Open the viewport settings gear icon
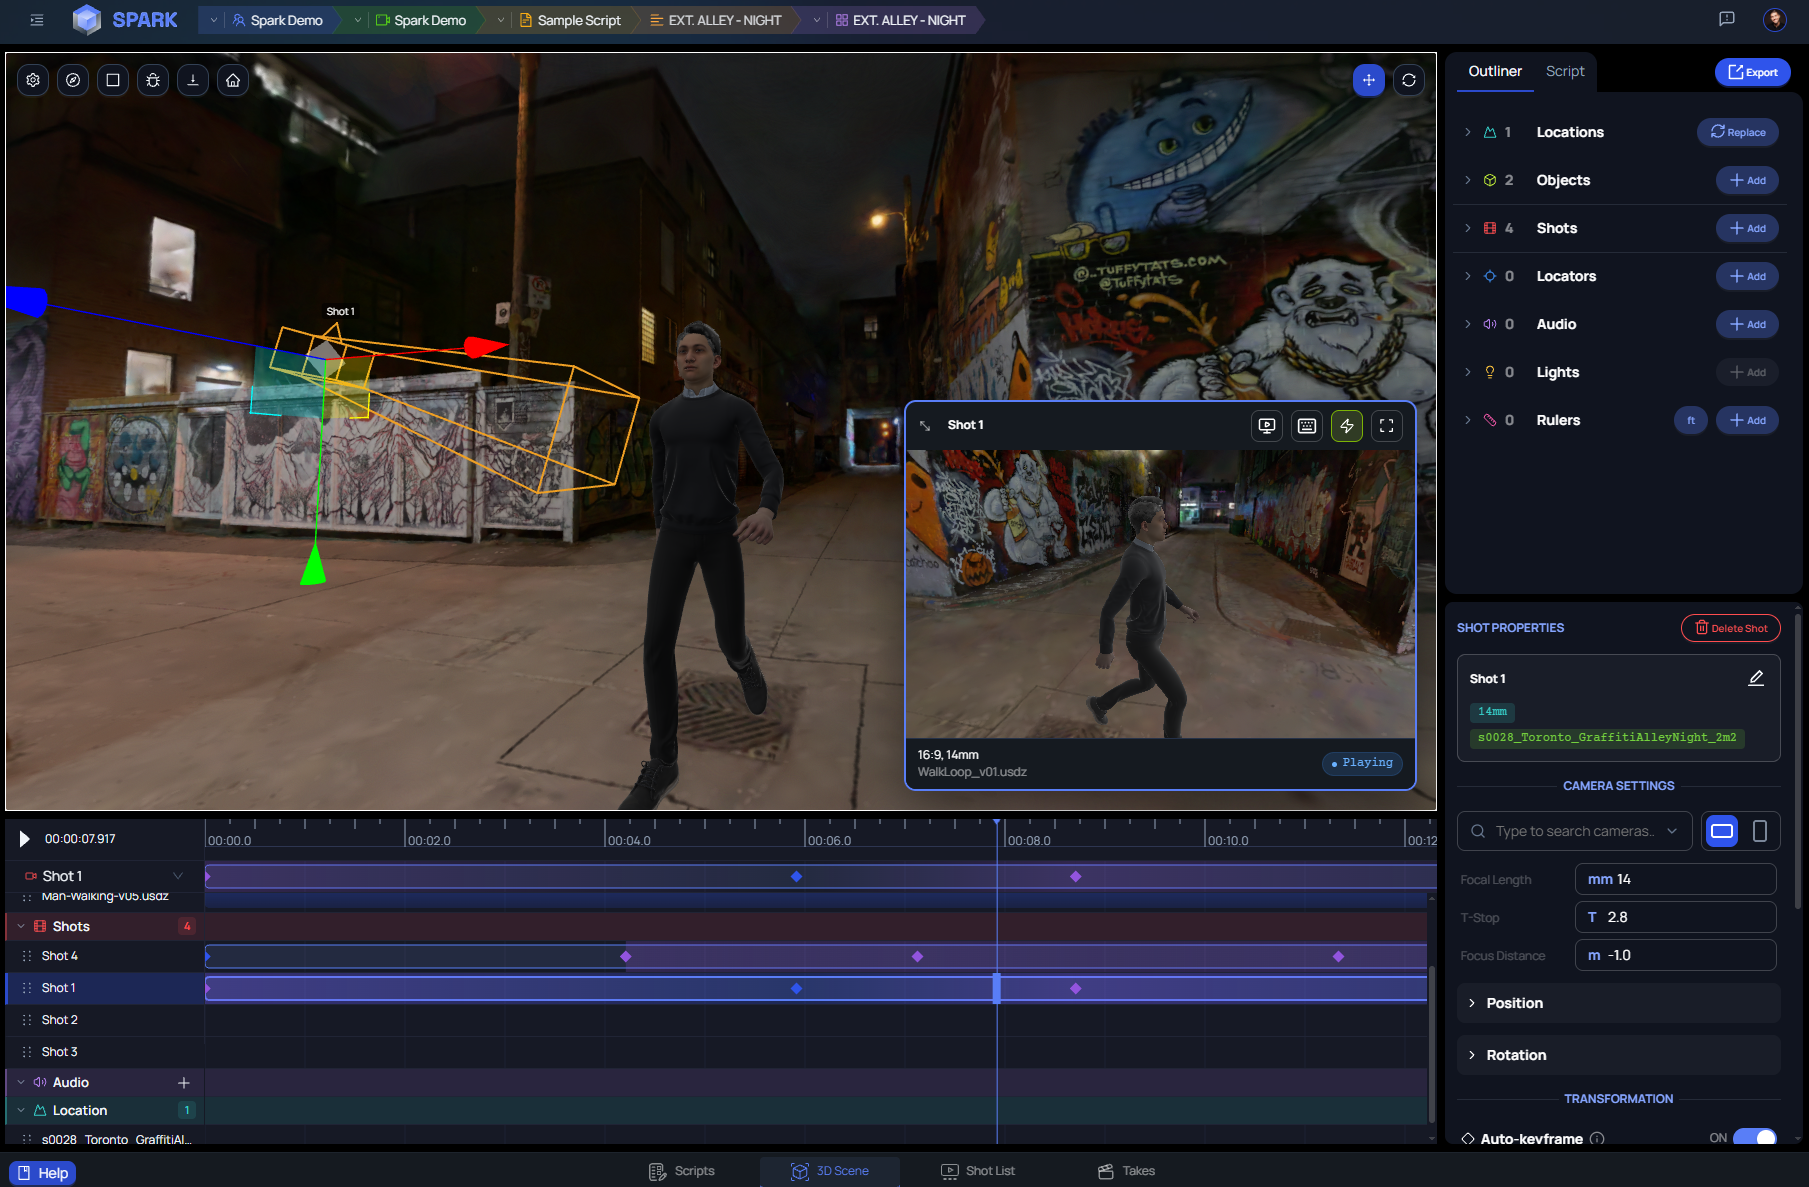This screenshot has width=1809, height=1187. click(x=33, y=80)
